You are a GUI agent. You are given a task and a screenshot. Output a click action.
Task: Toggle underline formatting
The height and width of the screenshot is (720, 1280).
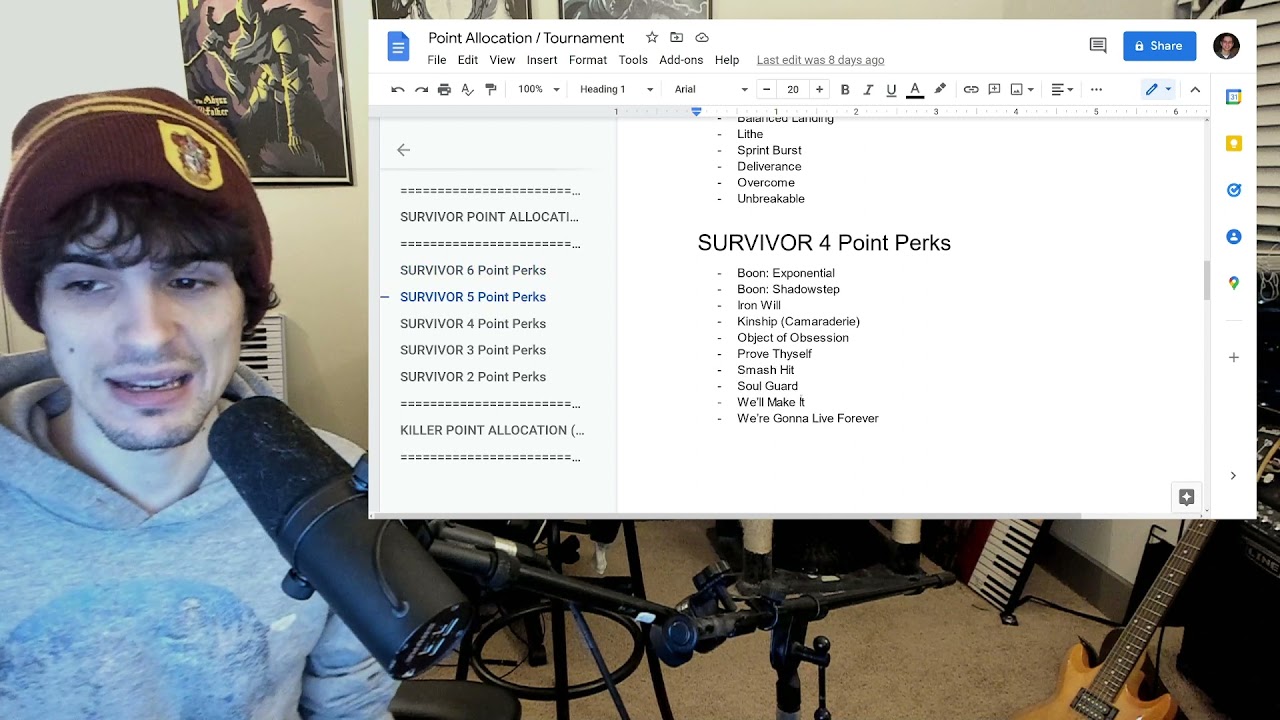890,89
